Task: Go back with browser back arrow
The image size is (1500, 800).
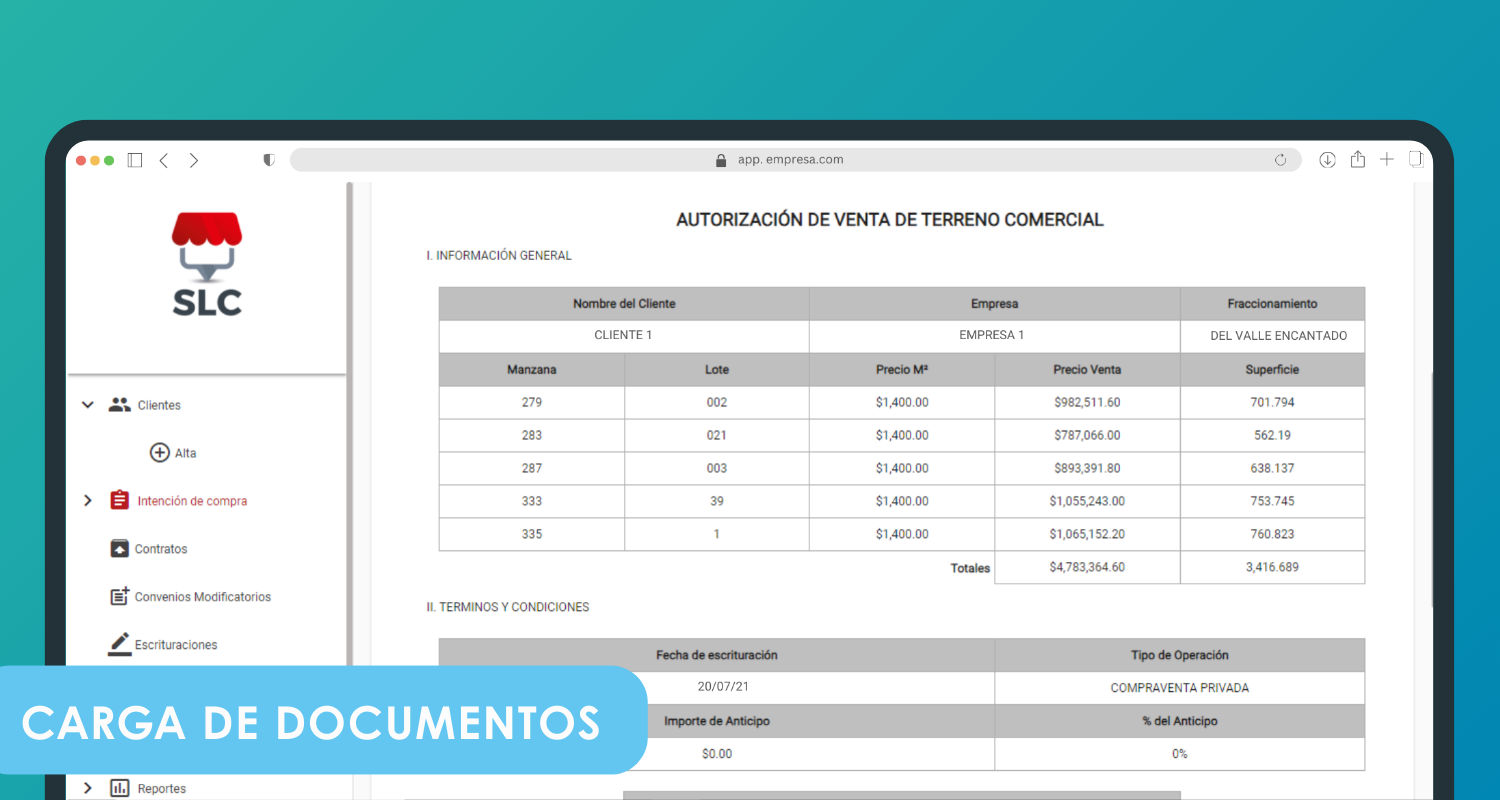Action: coord(164,160)
